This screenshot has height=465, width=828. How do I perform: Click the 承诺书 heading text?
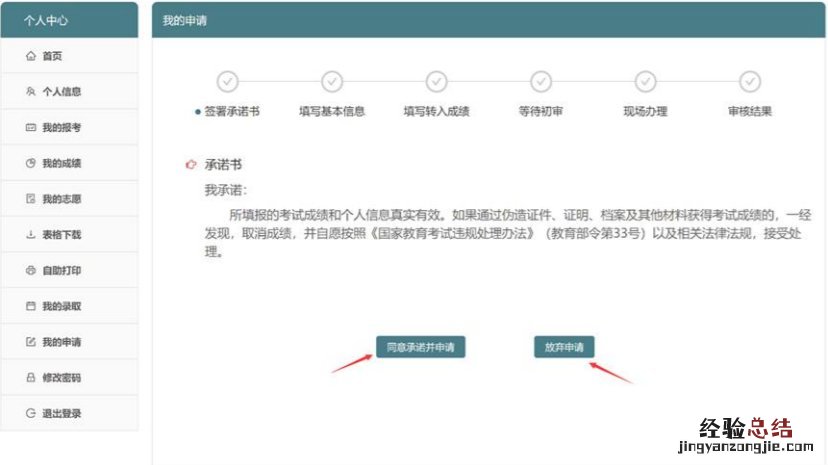coord(223,165)
